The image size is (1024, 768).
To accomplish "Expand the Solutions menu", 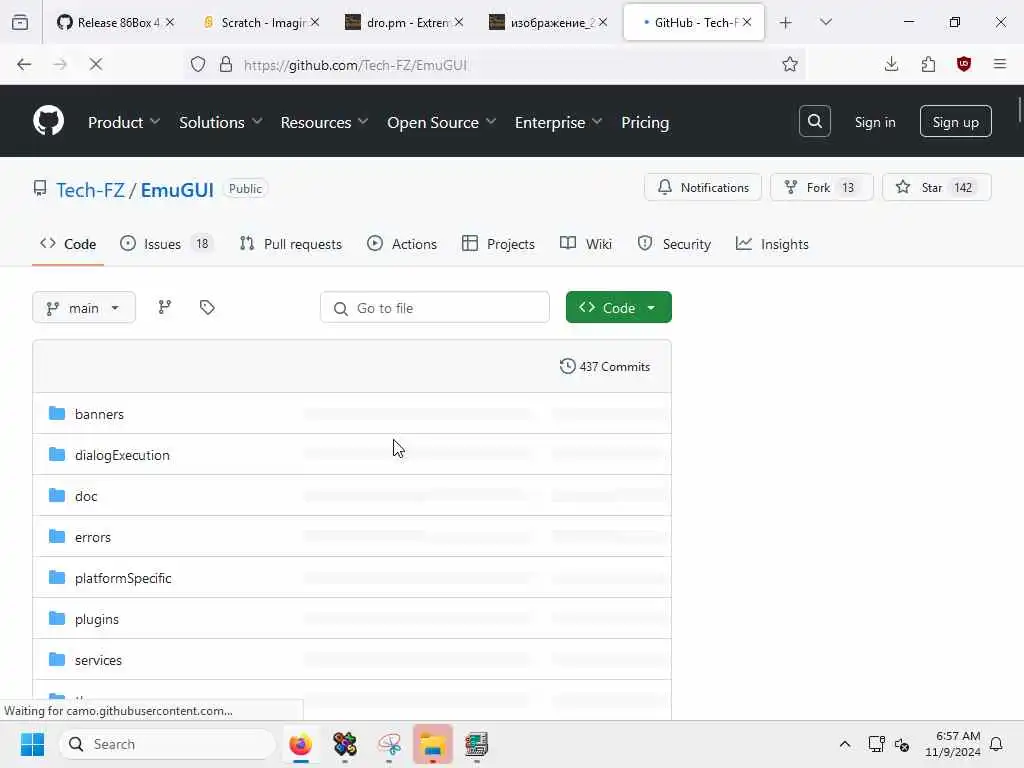I will (x=221, y=122).
